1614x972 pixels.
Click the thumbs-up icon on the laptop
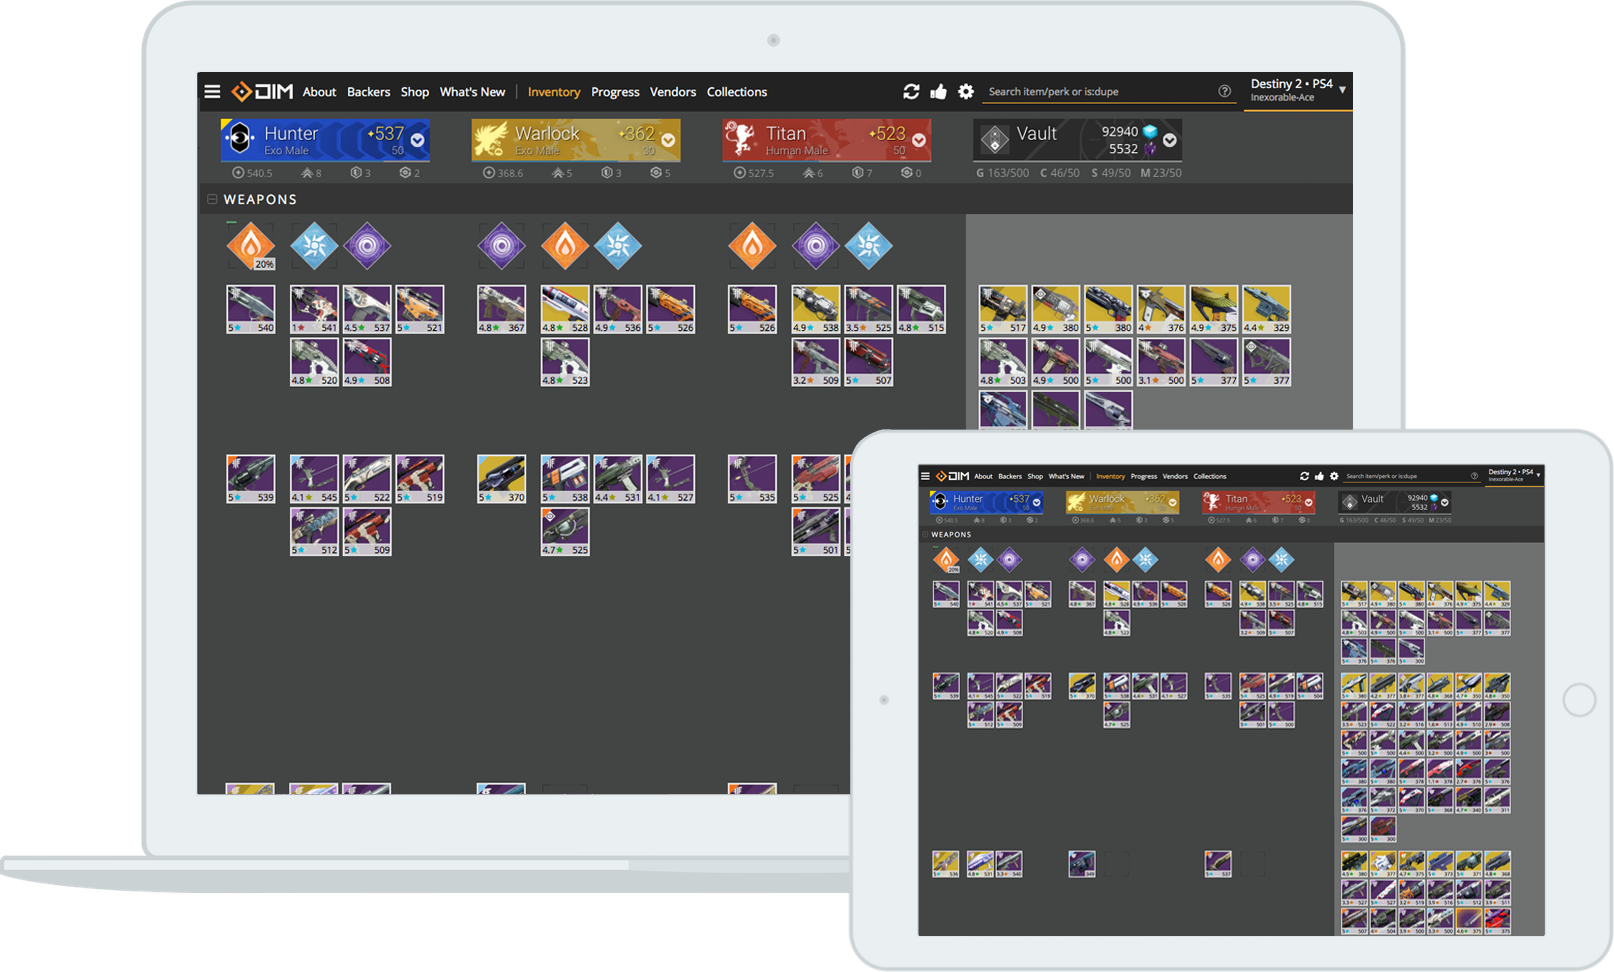click(x=938, y=92)
